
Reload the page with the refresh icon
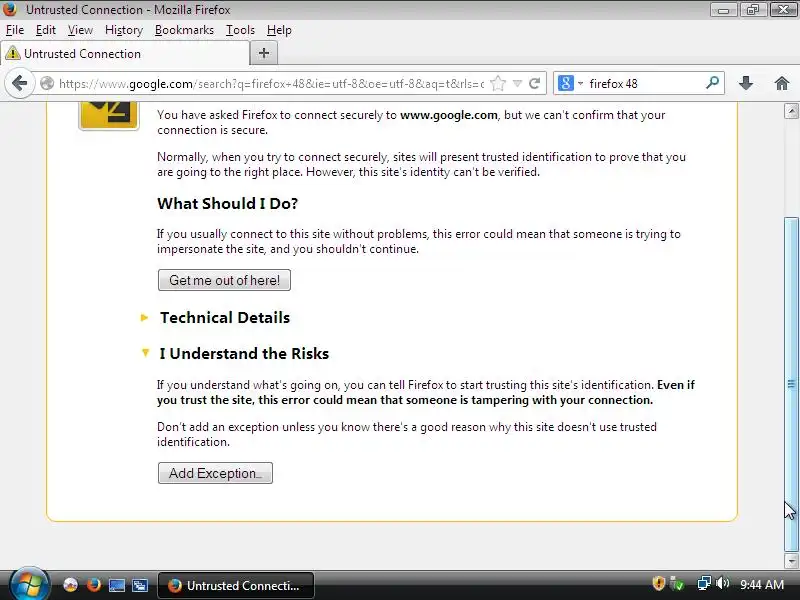[x=534, y=83]
